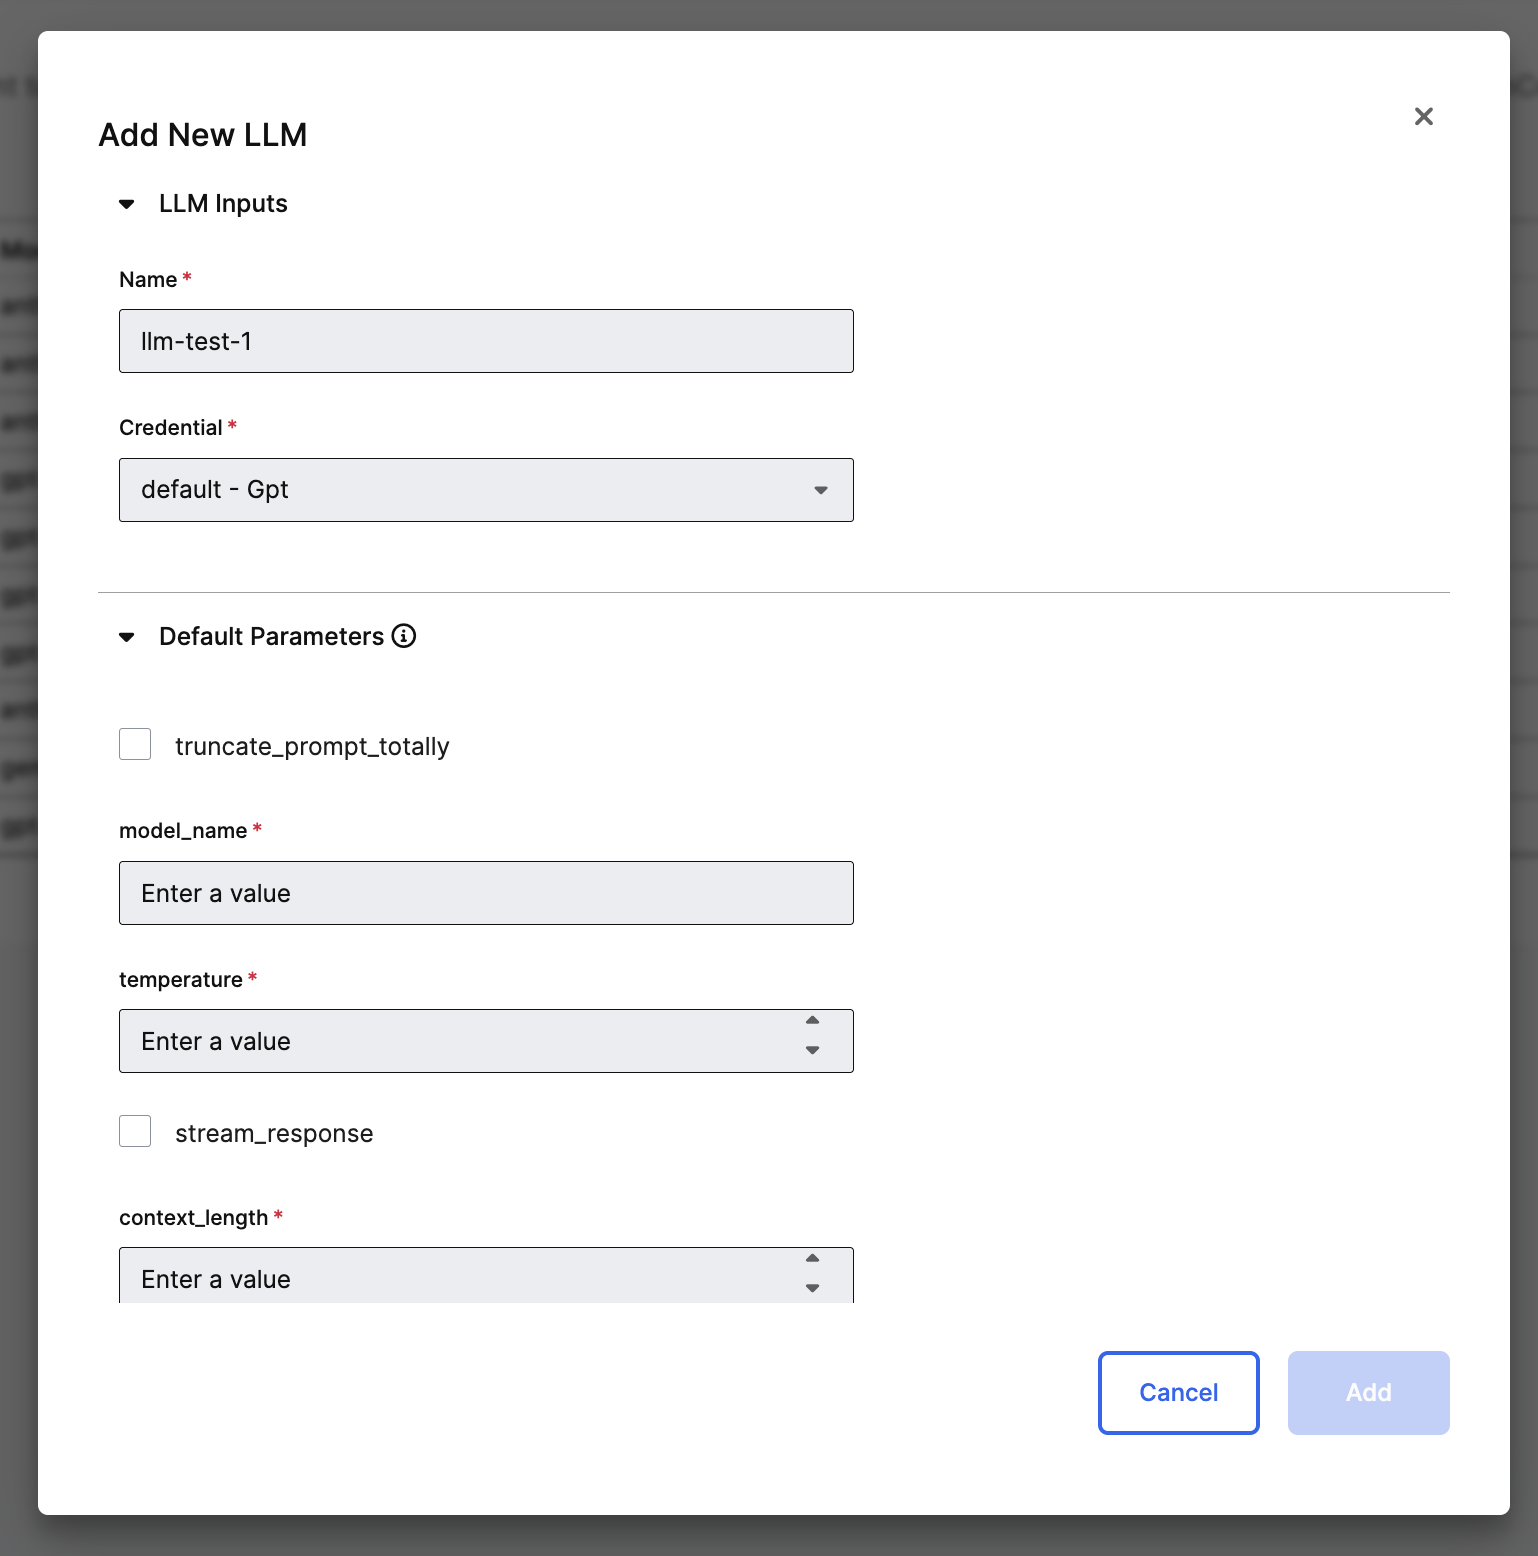Image resolution: width=1538 pixels, height=1556 pixels.
Task: Click the Default Parameters heading text
Action: tap(271, 637)
